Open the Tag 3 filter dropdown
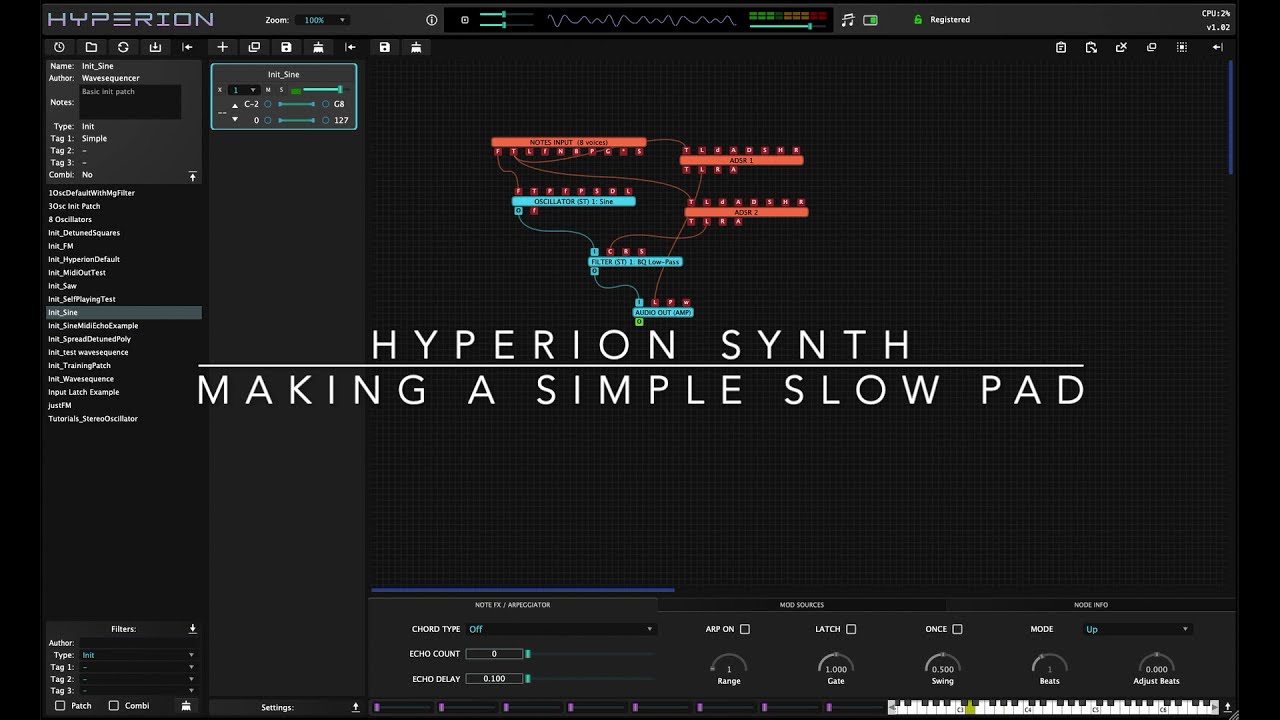Viewport: 1280px width, 720px height. click(138, 691)
